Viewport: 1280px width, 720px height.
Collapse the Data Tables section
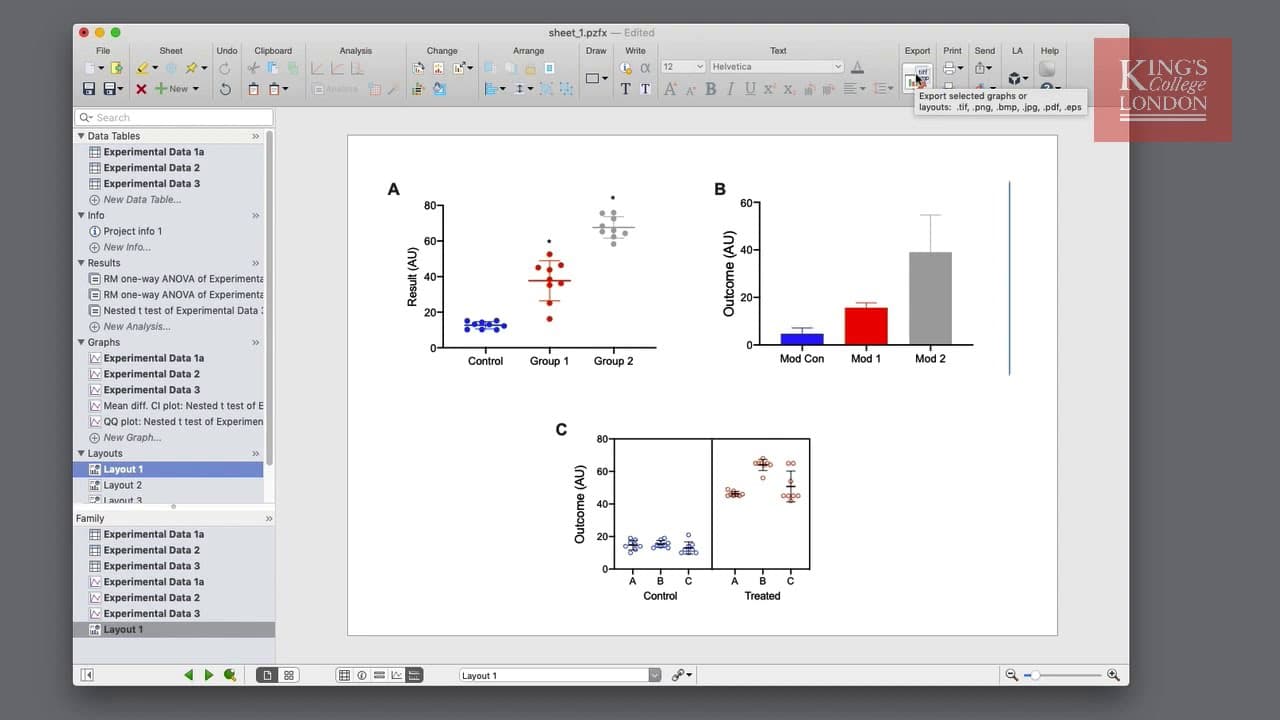(82, 136)
